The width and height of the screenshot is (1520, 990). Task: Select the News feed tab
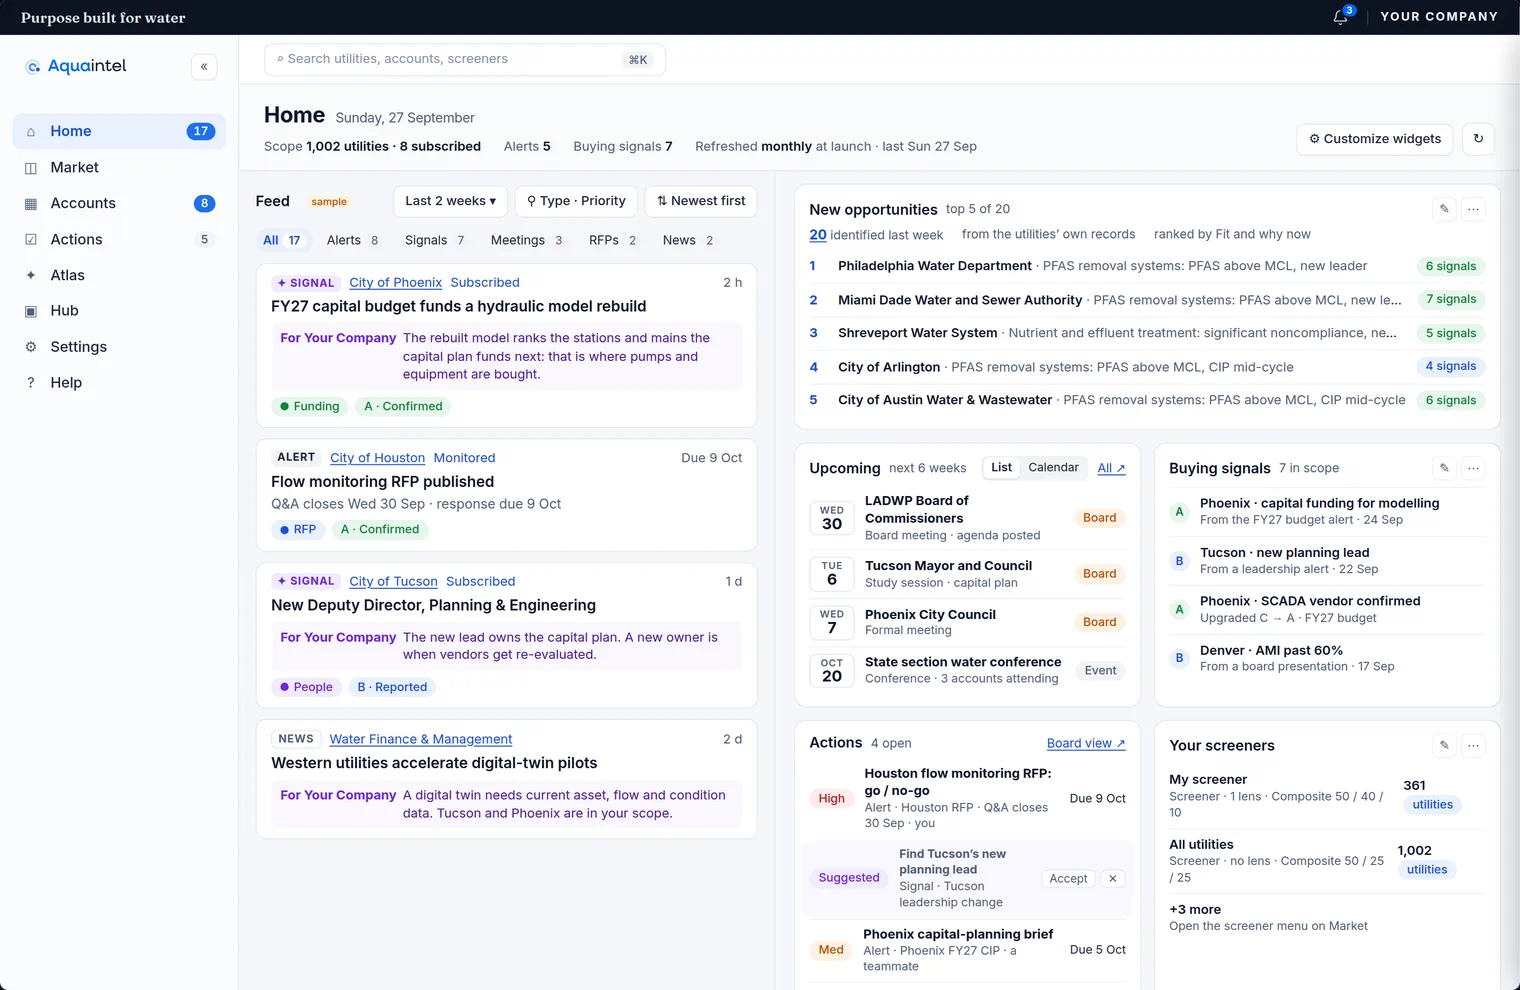(x=688, y=240)
